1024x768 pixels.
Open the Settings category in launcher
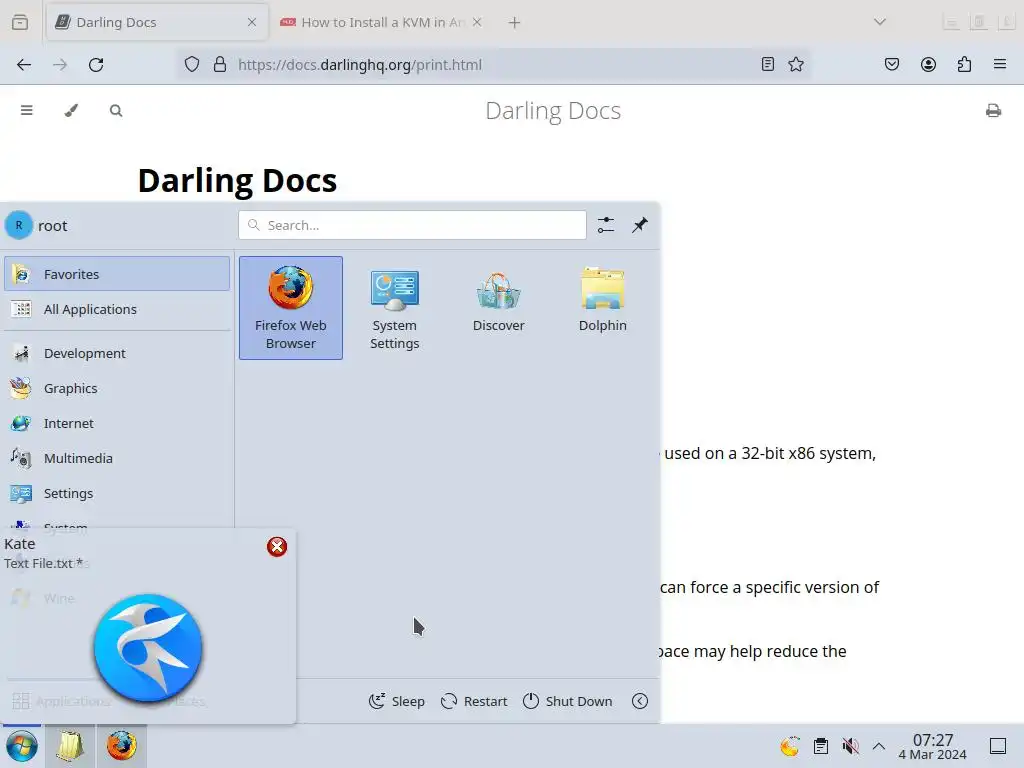(x=117, y=493)
